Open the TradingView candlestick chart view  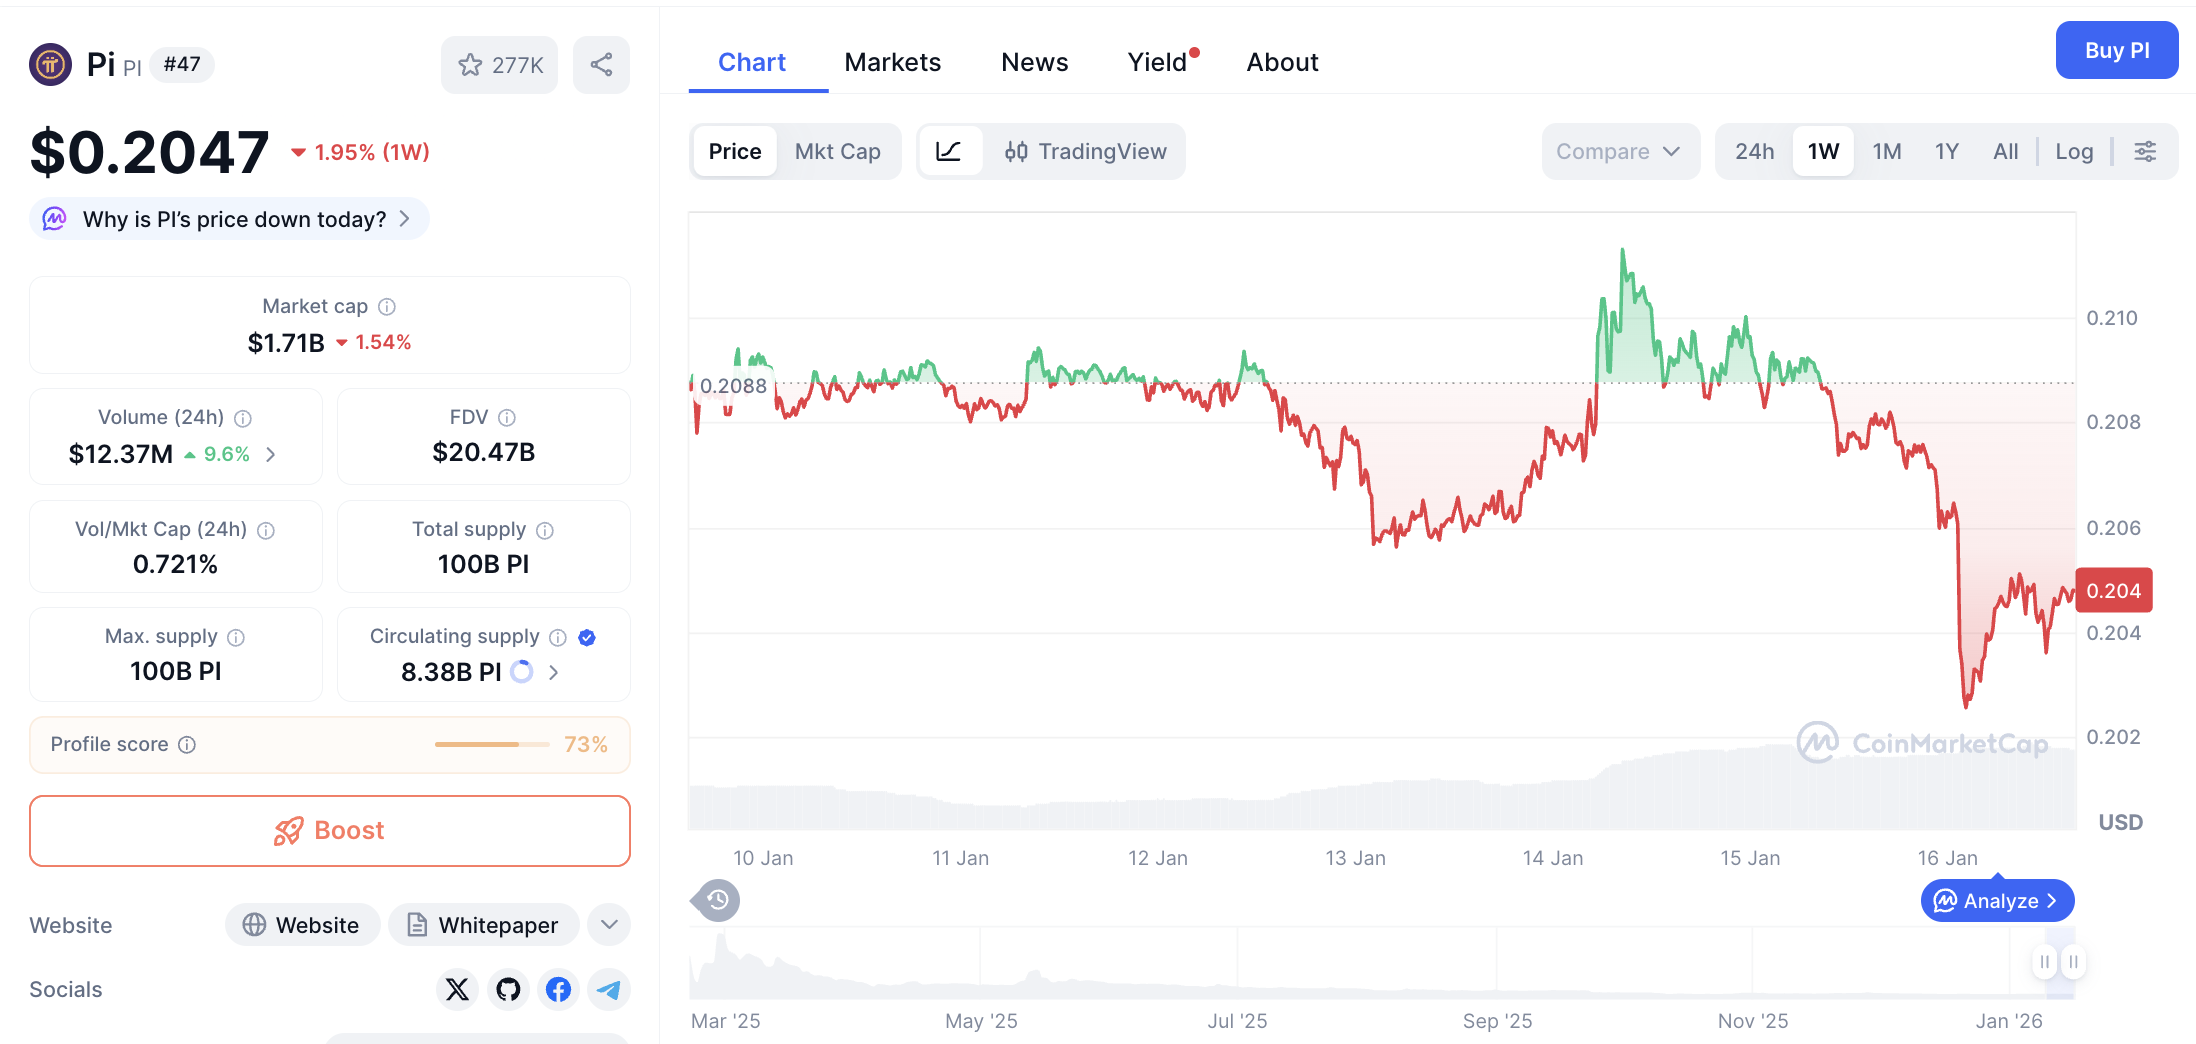[1087, 151]
